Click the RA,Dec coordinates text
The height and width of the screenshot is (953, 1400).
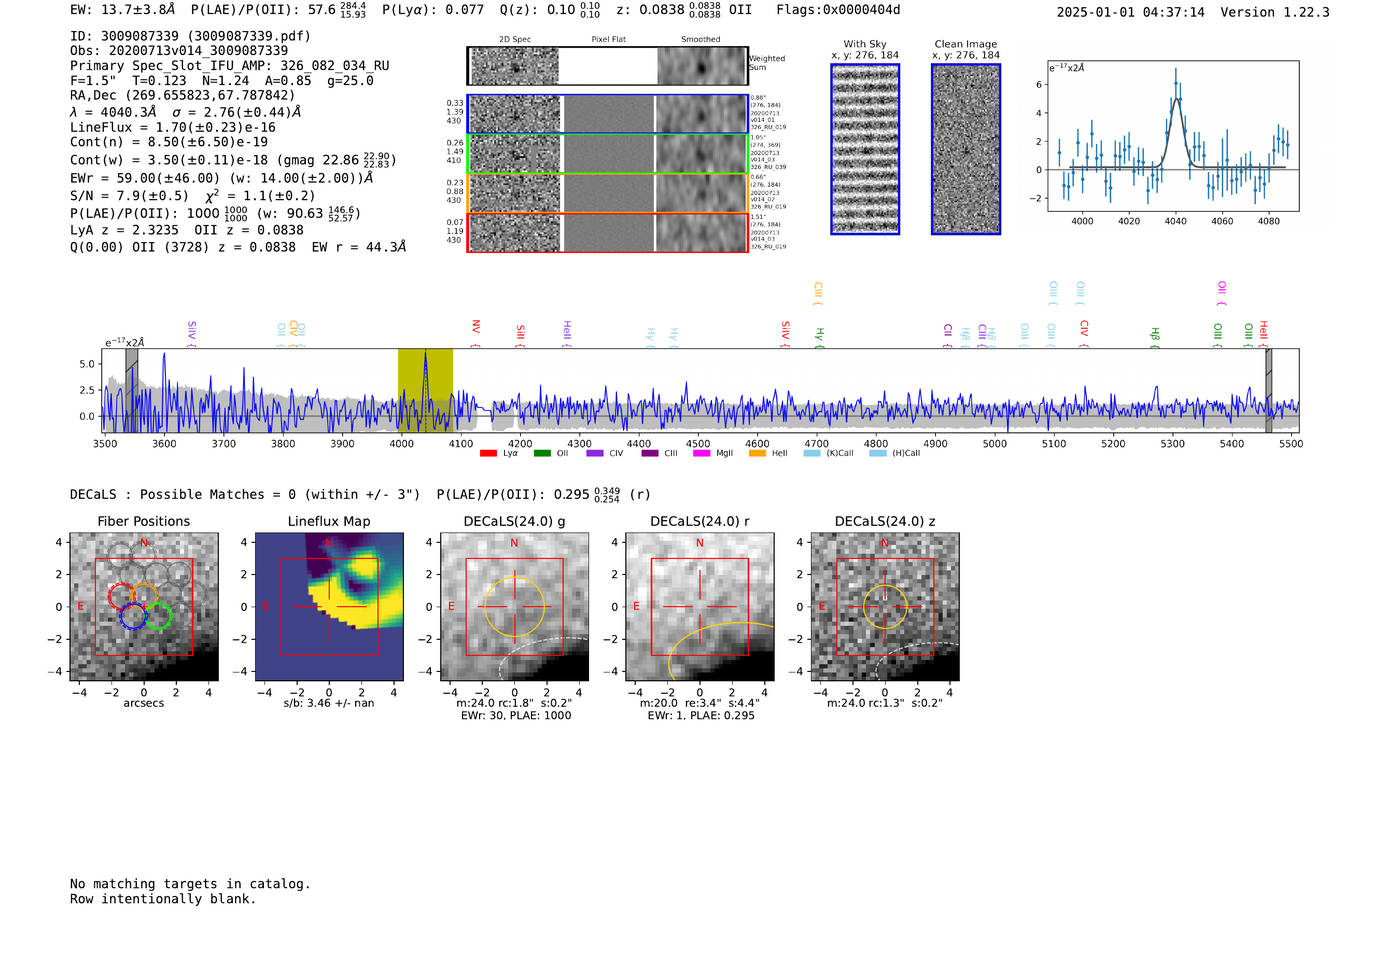[x=182, y=96]
